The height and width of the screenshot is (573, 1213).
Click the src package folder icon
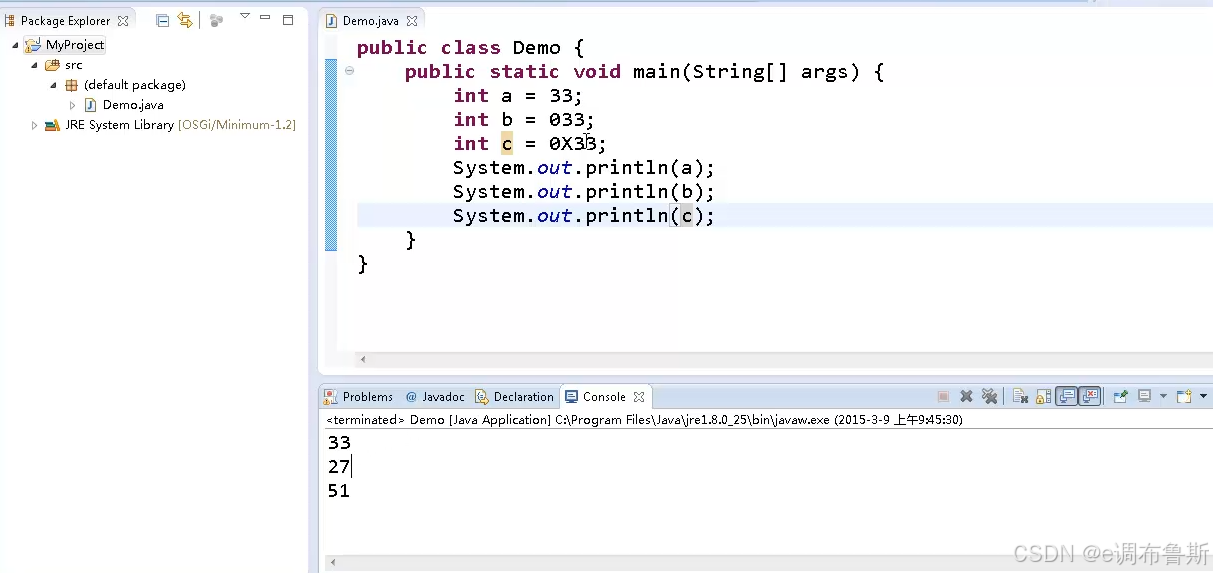pyautogui.click(x=52, y=65)
